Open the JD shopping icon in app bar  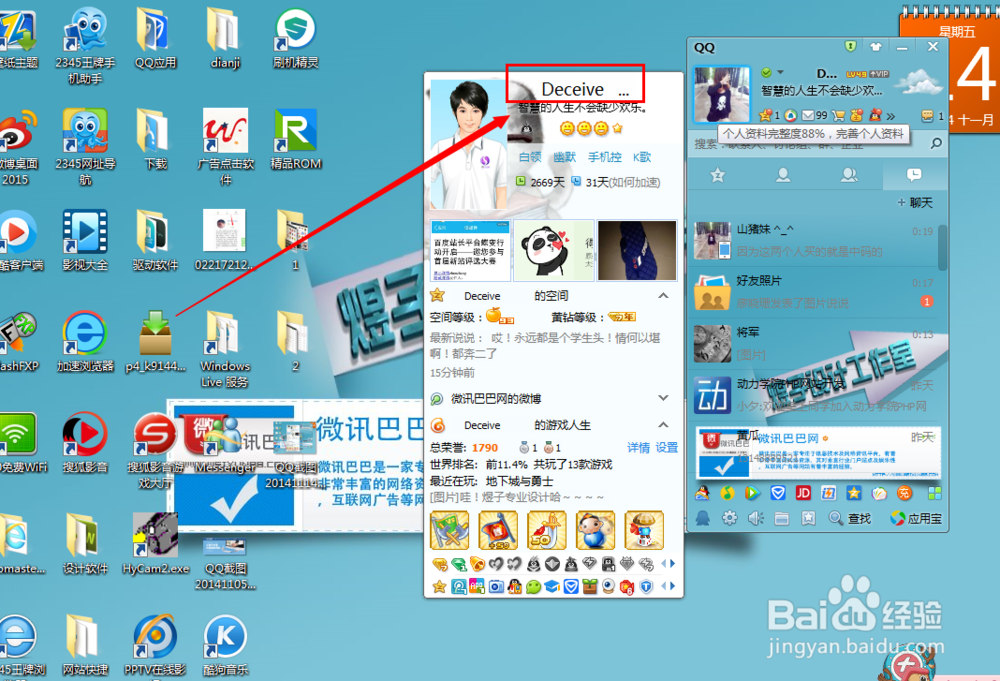pyautogui.click(x=803, y=492)
